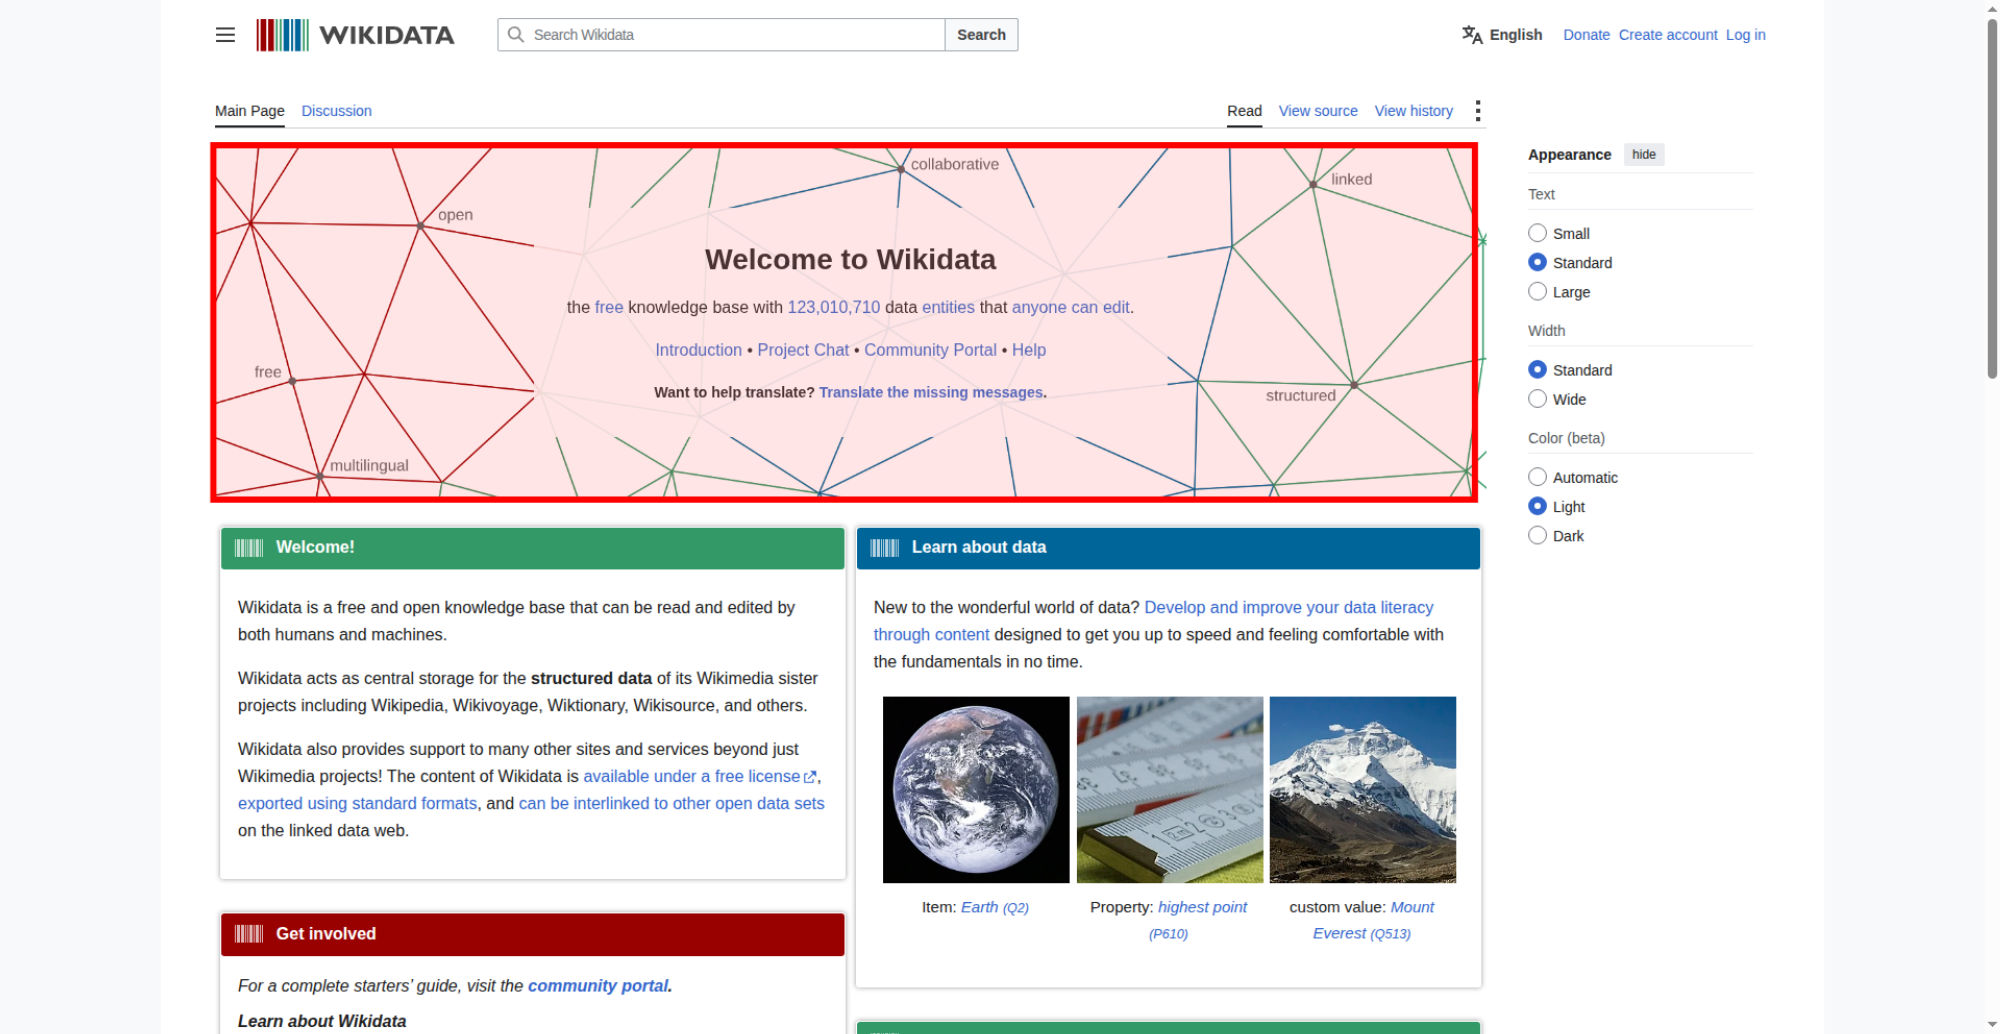Open the community portal link under Get involved
The width and height of the screenshot is (2000, 1034).
tap(598, 986)
